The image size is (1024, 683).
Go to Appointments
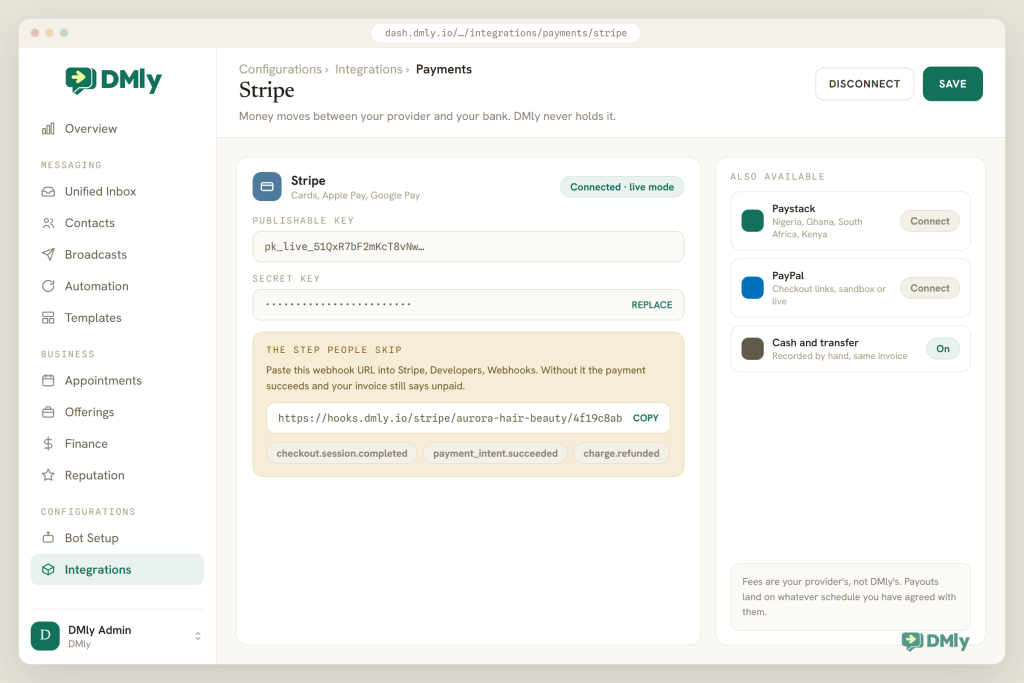click(x=118, y=380)
